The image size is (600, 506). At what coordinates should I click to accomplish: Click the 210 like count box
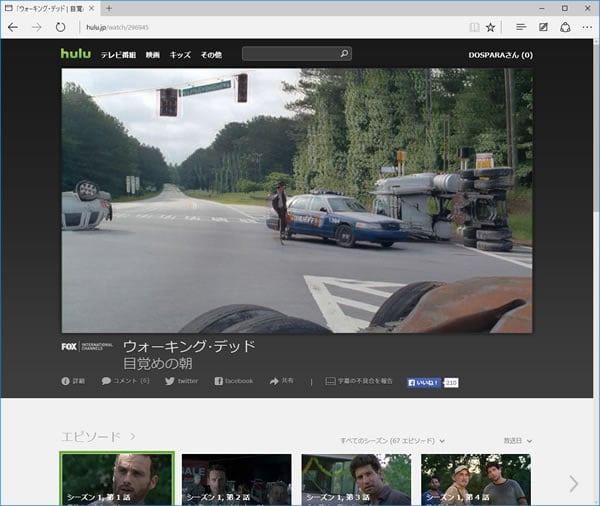[x=451, y=382]
